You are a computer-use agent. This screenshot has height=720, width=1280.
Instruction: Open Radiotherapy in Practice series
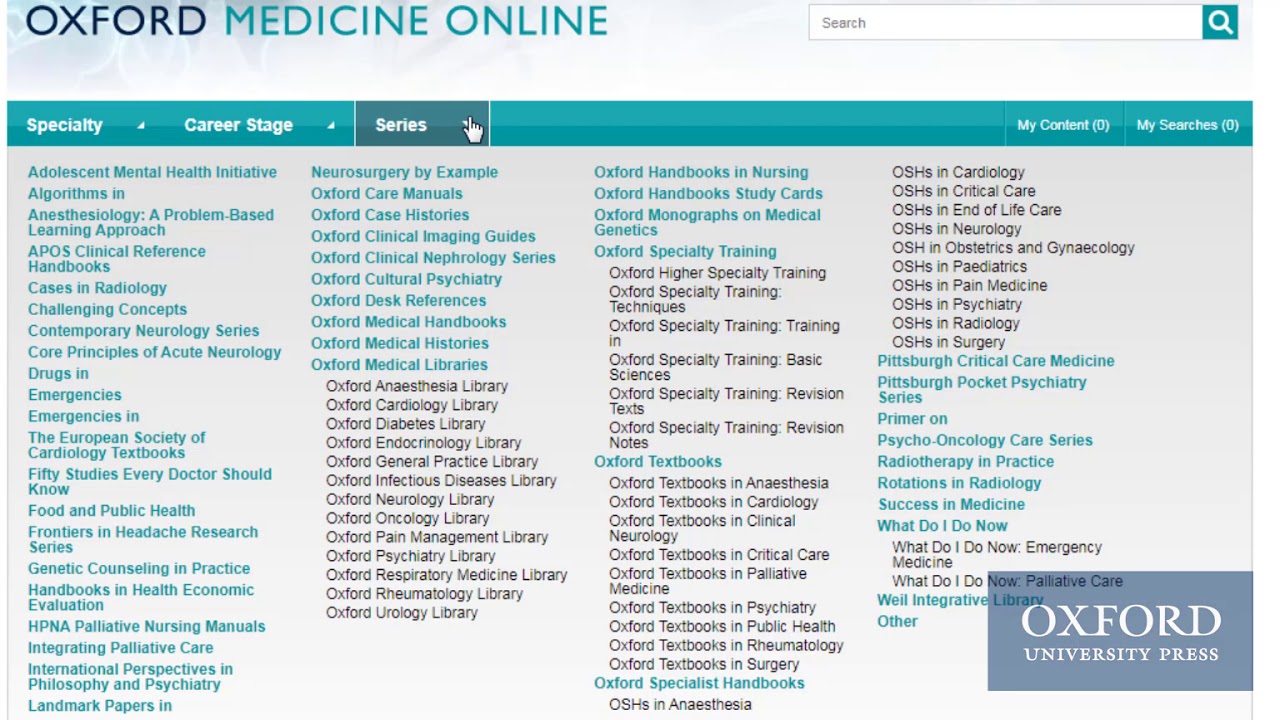click(x=966, y=462)
